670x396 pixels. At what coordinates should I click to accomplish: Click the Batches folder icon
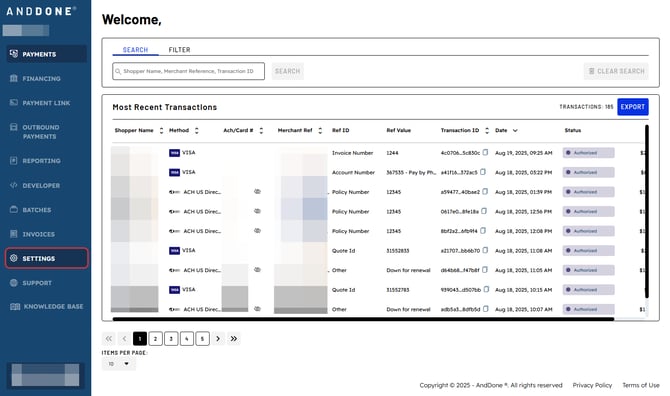[x=14, y=210]
